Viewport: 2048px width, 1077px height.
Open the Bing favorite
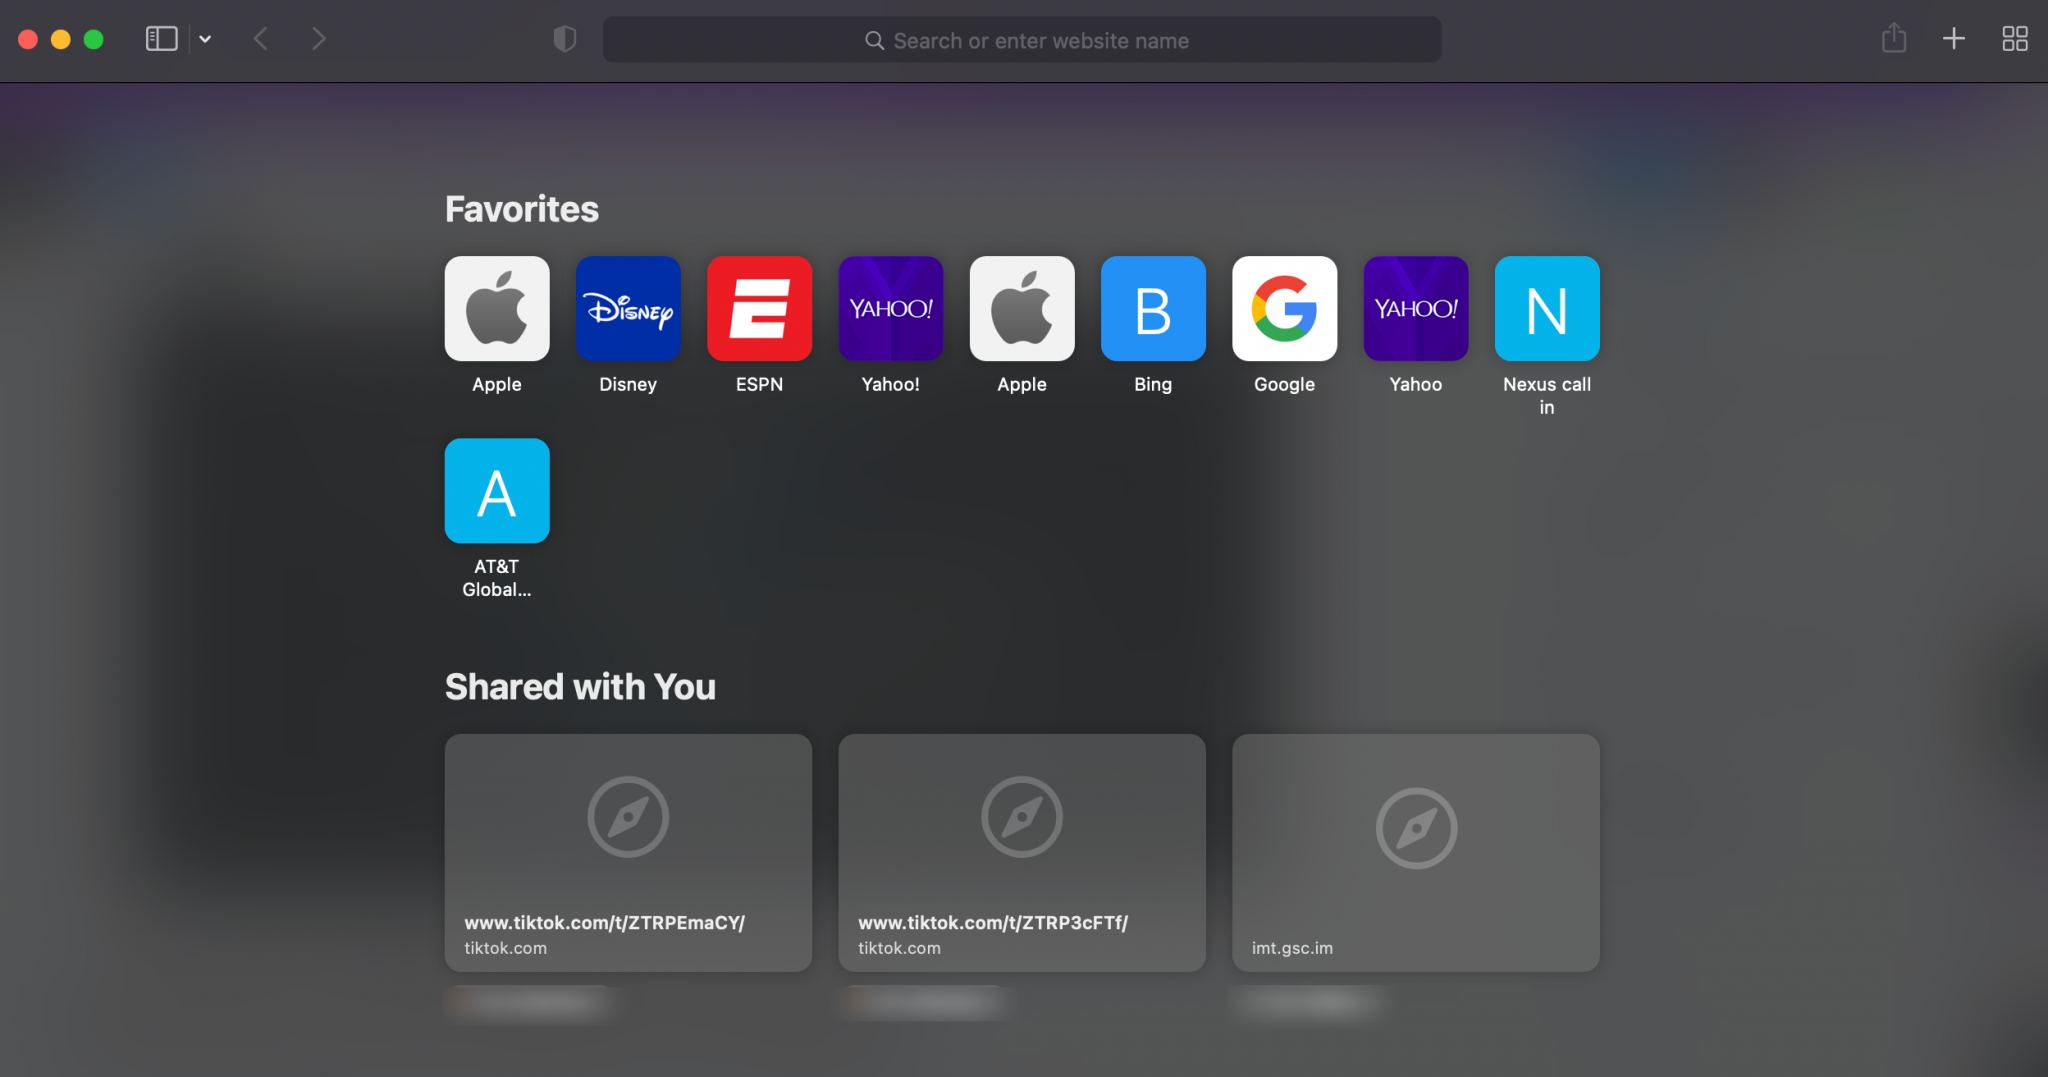pyautogui.click(x=1152, y=308)
